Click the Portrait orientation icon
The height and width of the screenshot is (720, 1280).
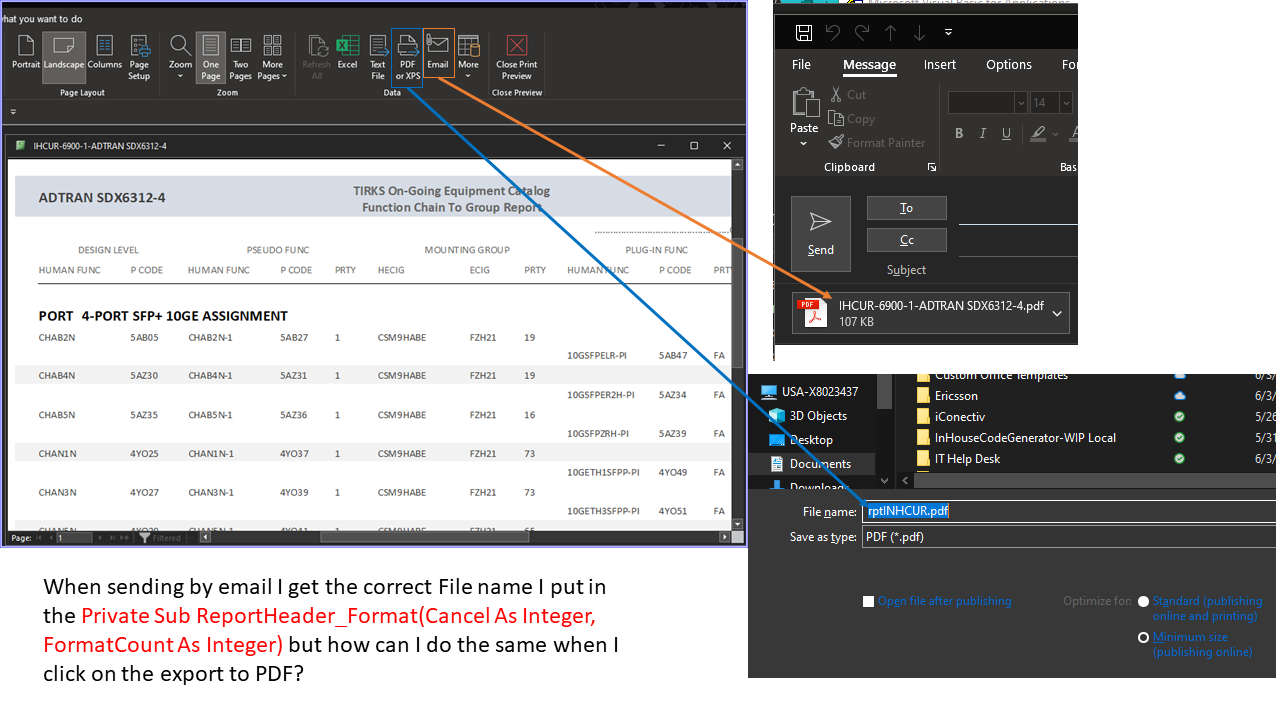click(x=26, y=51)
